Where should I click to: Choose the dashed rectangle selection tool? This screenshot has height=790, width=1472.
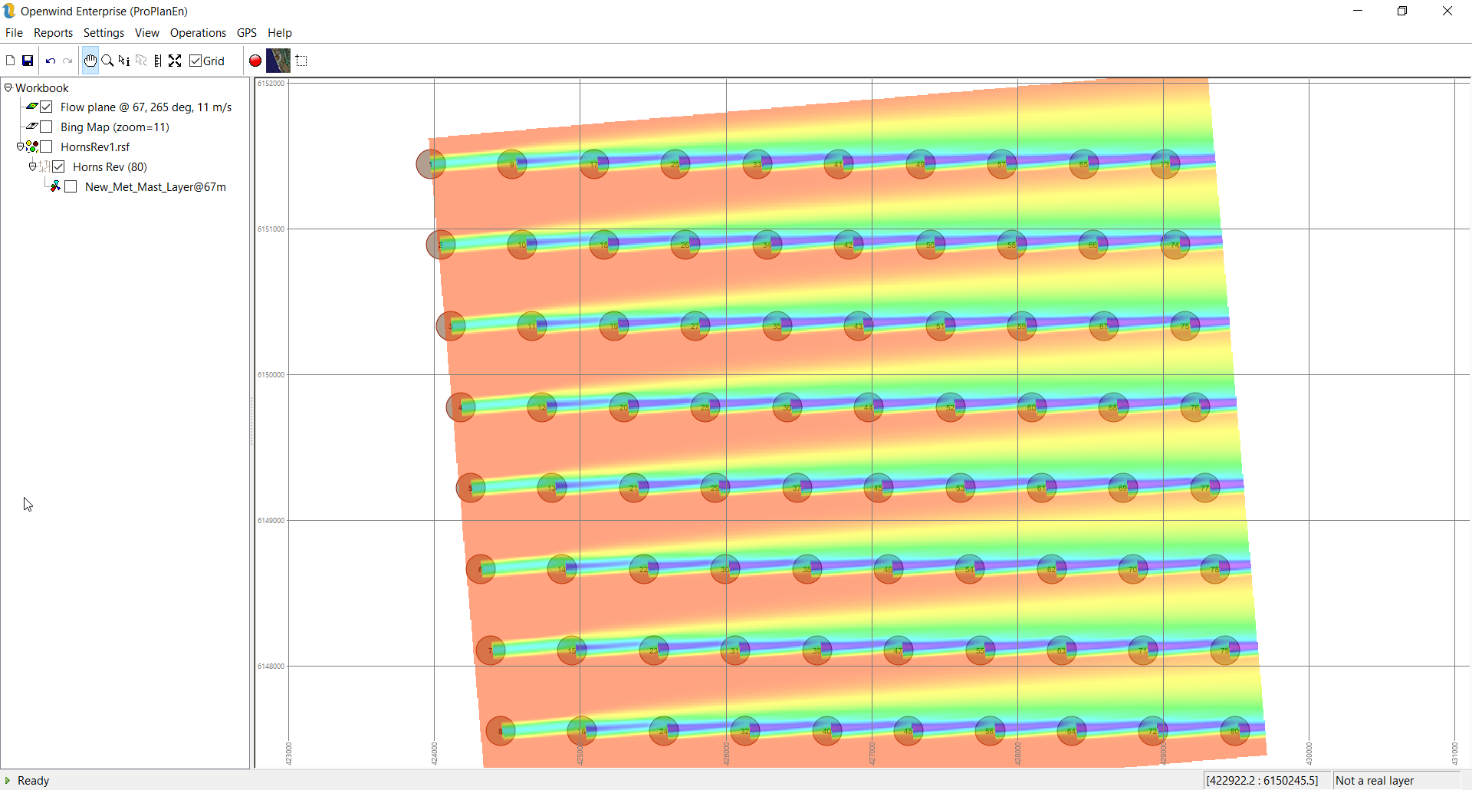301,61
